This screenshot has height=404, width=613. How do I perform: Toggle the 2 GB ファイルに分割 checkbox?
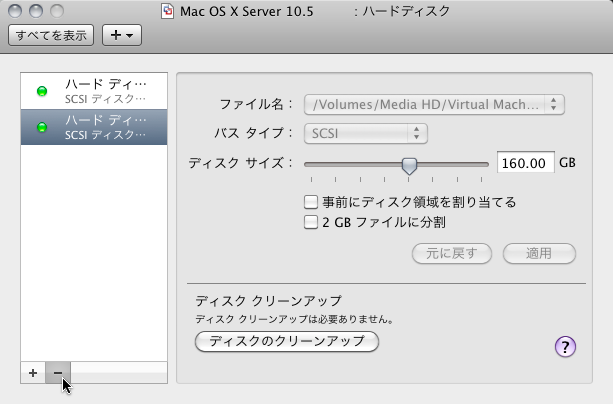[x=311, y=222]
